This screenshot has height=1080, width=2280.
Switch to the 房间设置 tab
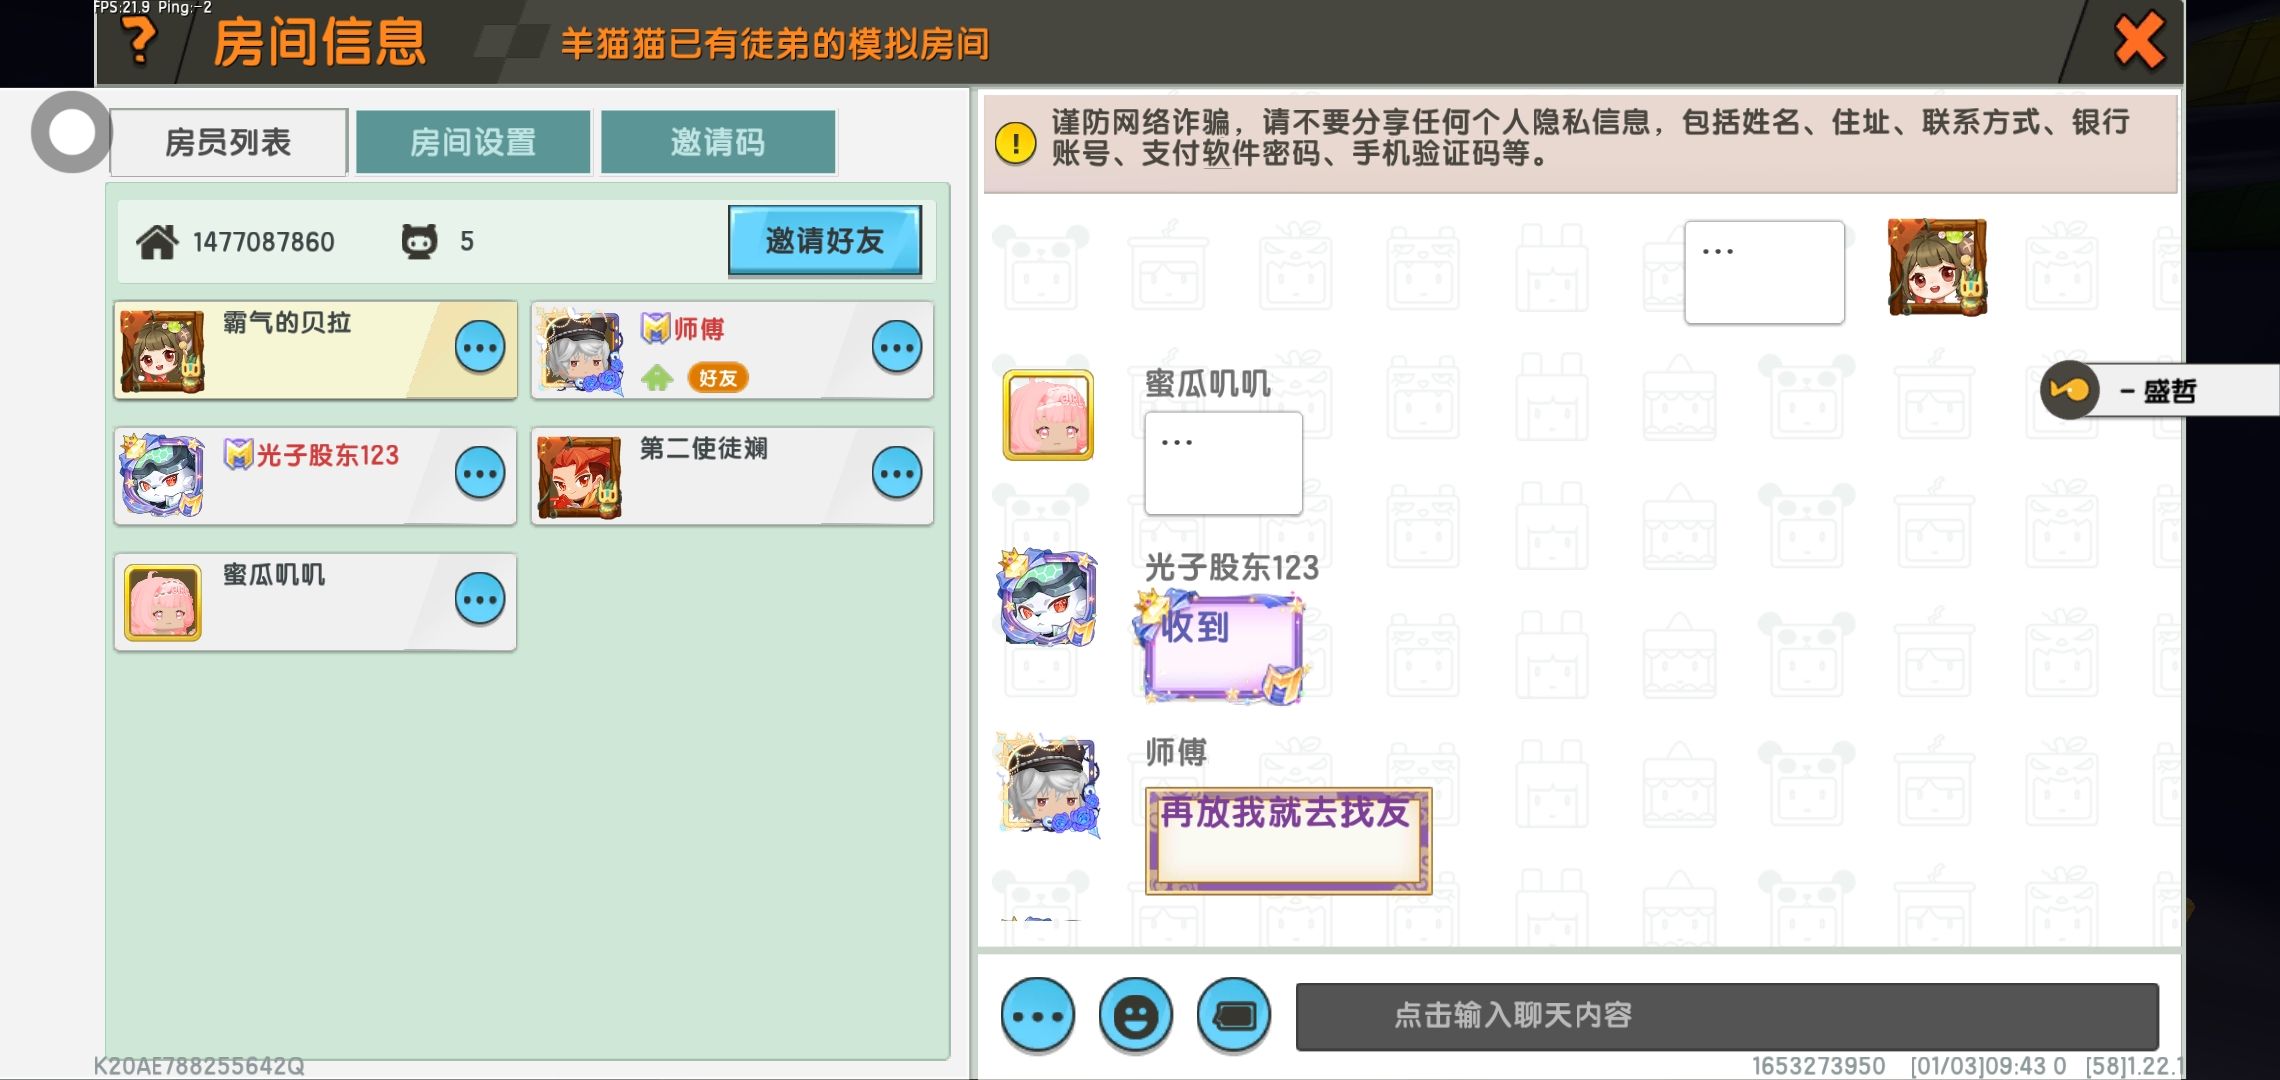pos(473,142)
